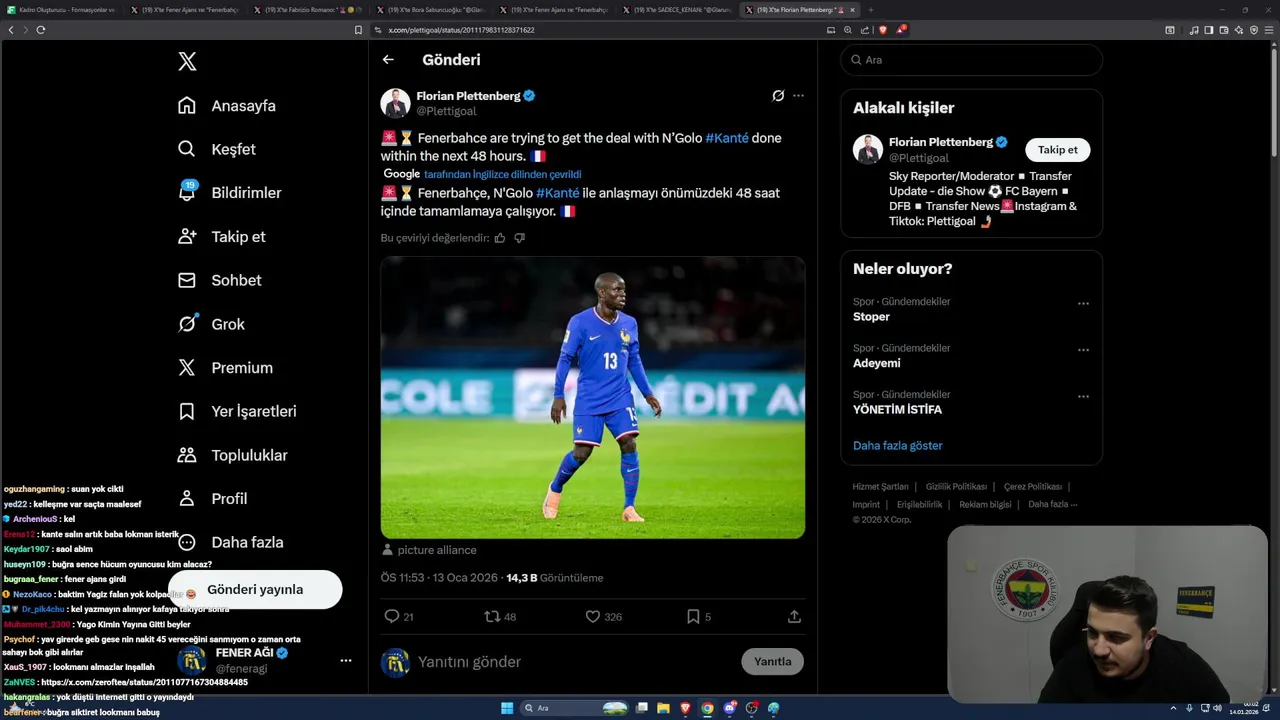Open Topluluklar communities
Image resolution: width=1280 pixels, height=720 pixels.
click(232, 455)
